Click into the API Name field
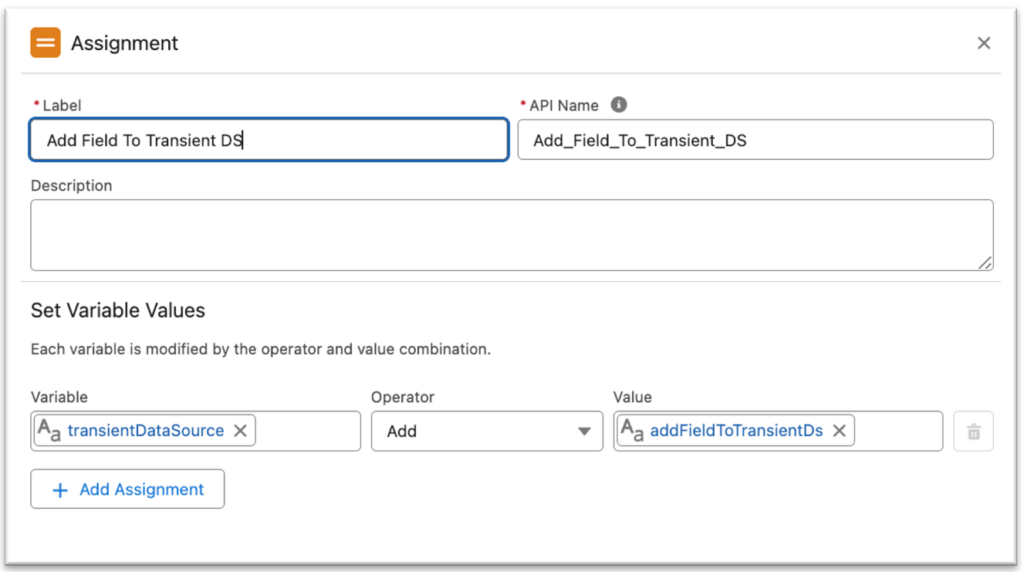 click(755, 140)
